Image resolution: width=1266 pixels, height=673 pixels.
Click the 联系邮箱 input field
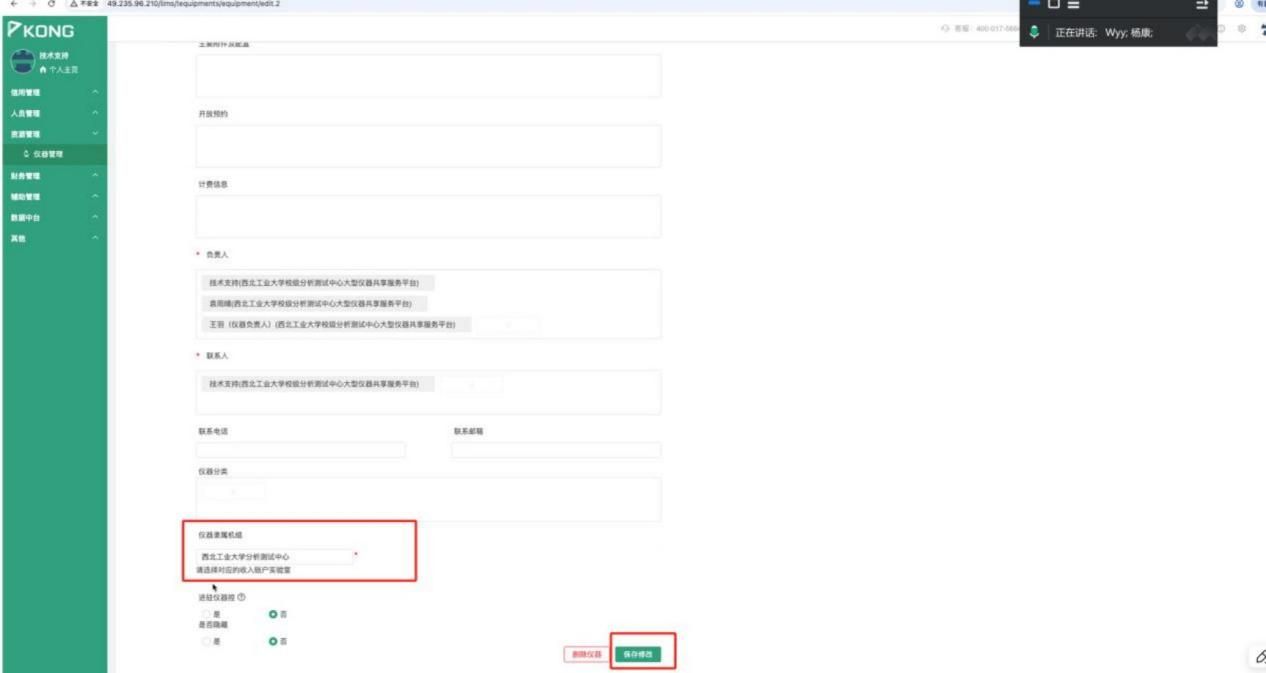point(556,450)
